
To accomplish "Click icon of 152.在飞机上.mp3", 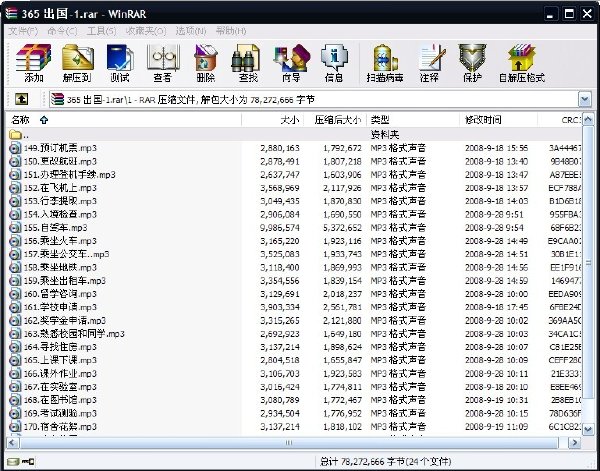I will pos(15,188).
